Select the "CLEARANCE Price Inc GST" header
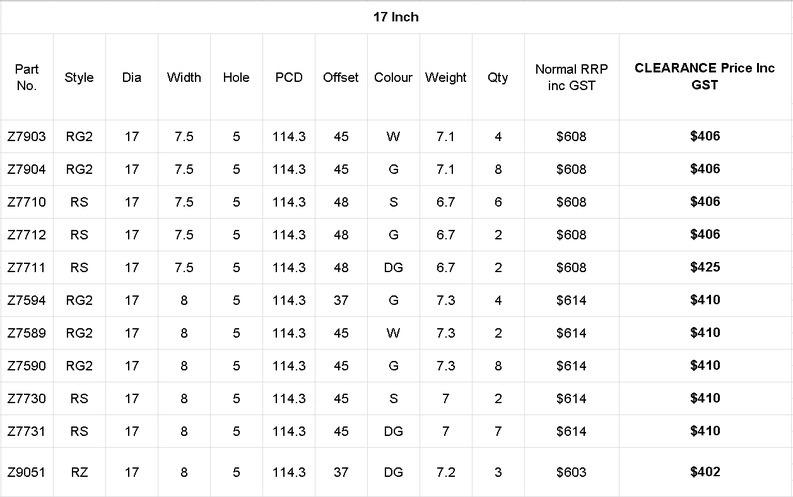Image resolution: width=793 pixels, height=497 pixels. 705,77
